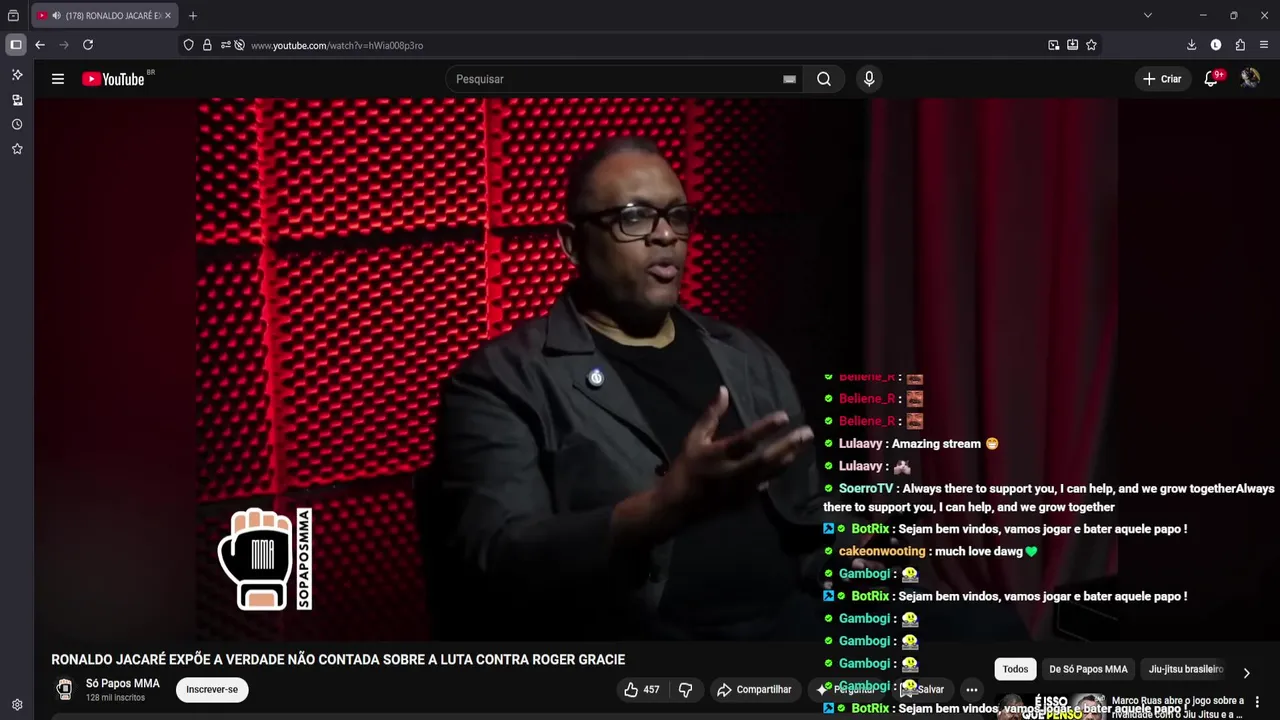The height and width of the screenshot is (720, 1280).
Task: Open Só Papos MMA channel avatar
Action: (x=65, y=689)
